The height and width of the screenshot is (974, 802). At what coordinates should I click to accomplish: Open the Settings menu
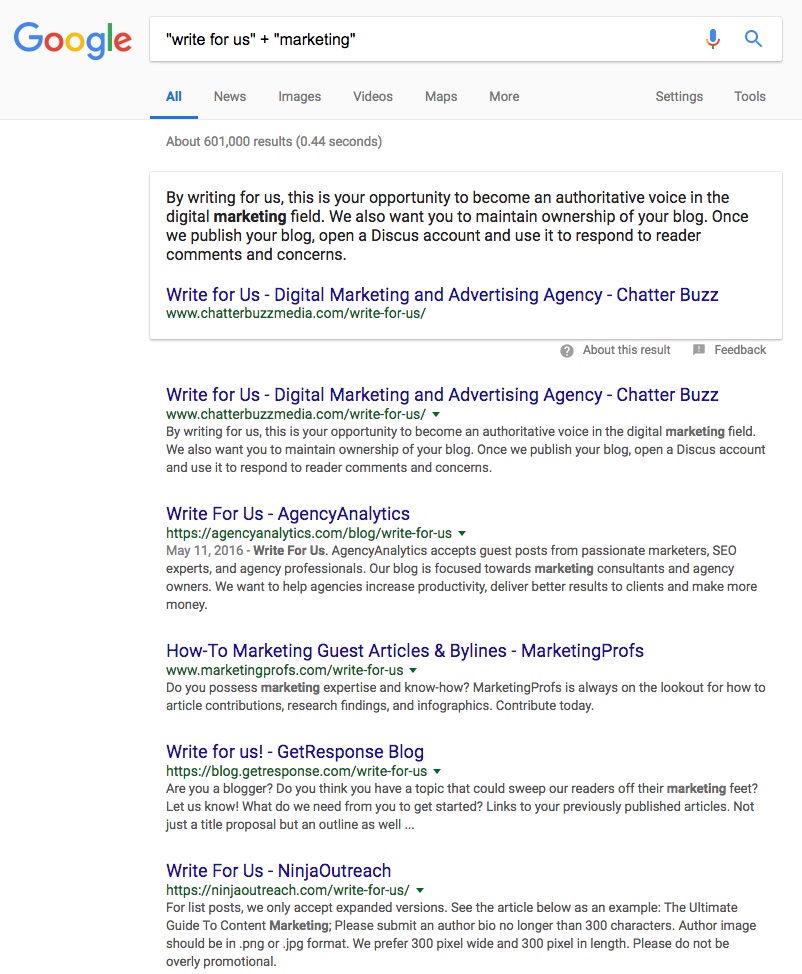[x=679, y=96]
